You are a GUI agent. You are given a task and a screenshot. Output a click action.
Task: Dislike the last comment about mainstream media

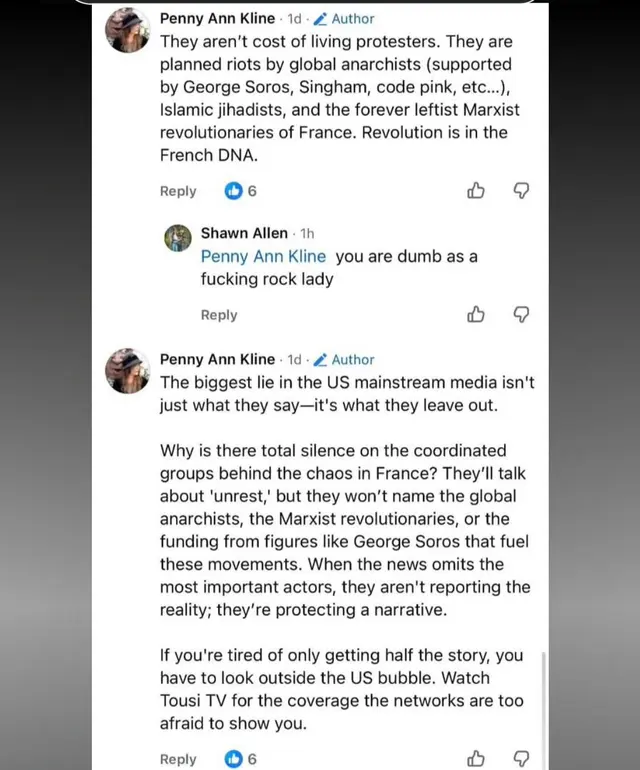coord(521,759)
